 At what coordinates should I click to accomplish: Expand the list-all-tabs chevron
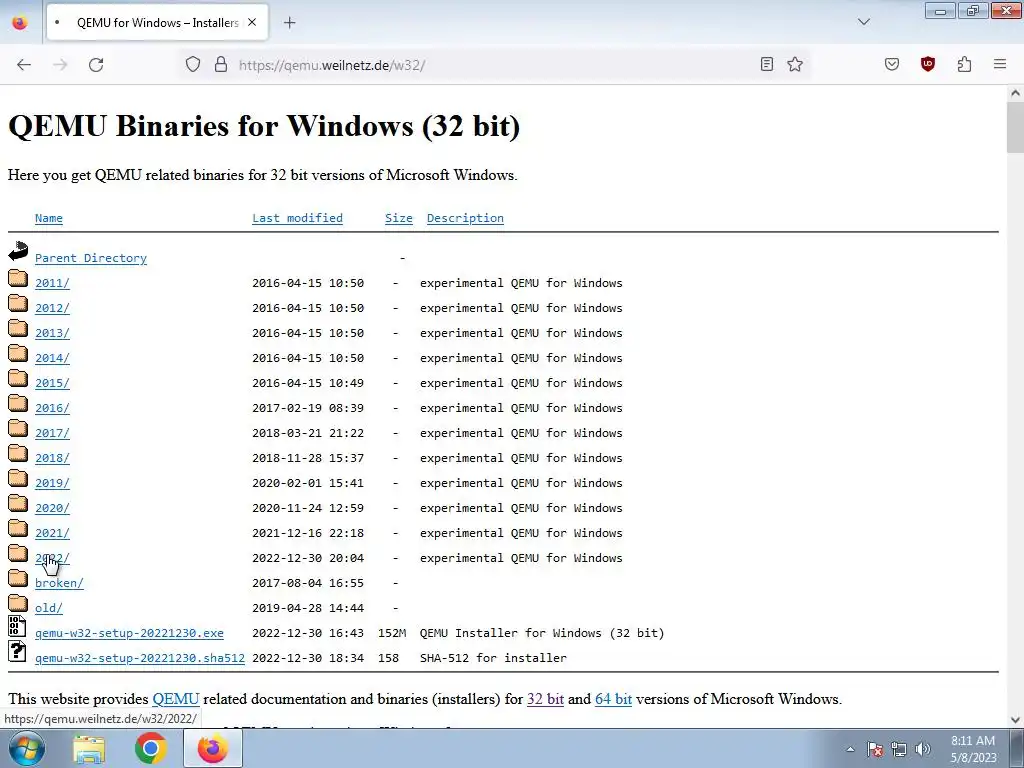(x=863, y=22)
